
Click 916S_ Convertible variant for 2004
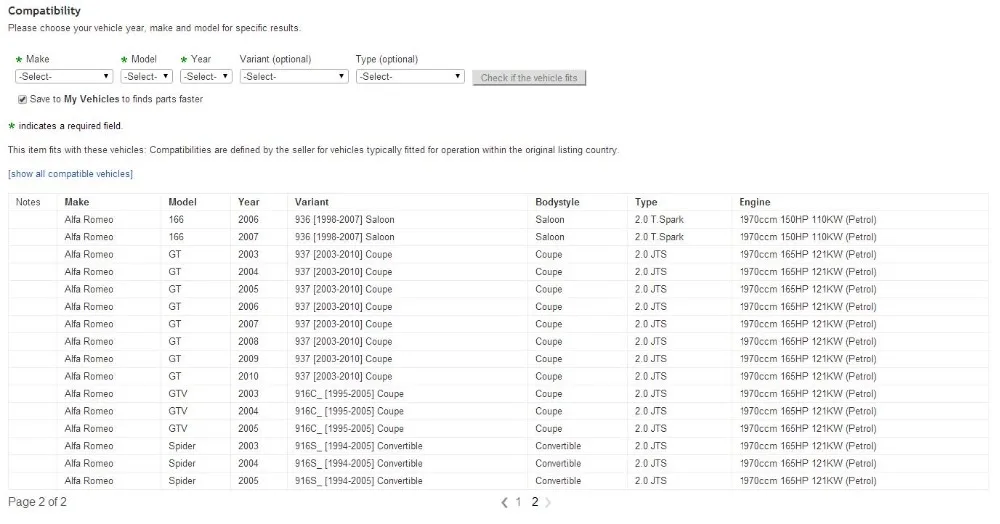(x=358, y=463)
